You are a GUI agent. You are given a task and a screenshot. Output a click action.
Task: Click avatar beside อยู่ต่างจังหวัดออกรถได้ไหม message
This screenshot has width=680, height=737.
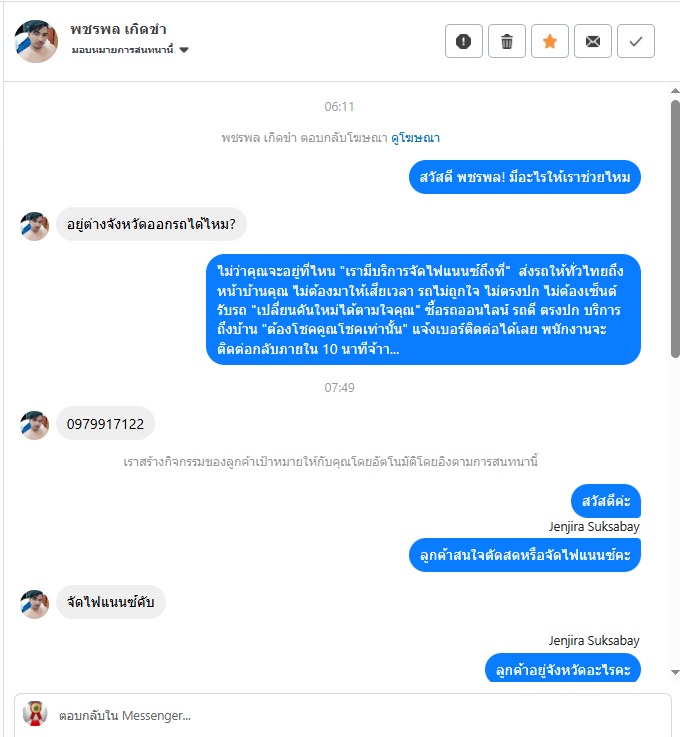click(x=35, y=226)
